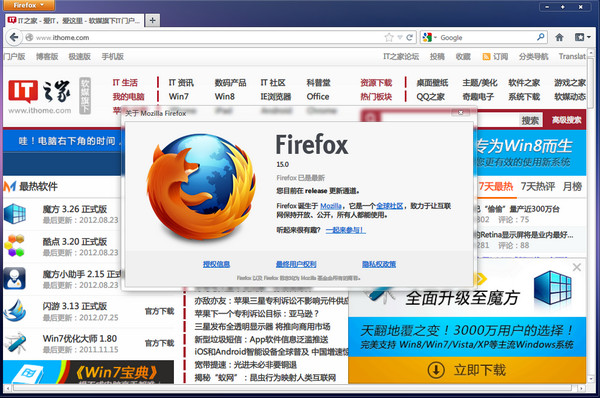Click the 立即下载 download button
This screenshot has height=398, width=600.
click(467, 370)
